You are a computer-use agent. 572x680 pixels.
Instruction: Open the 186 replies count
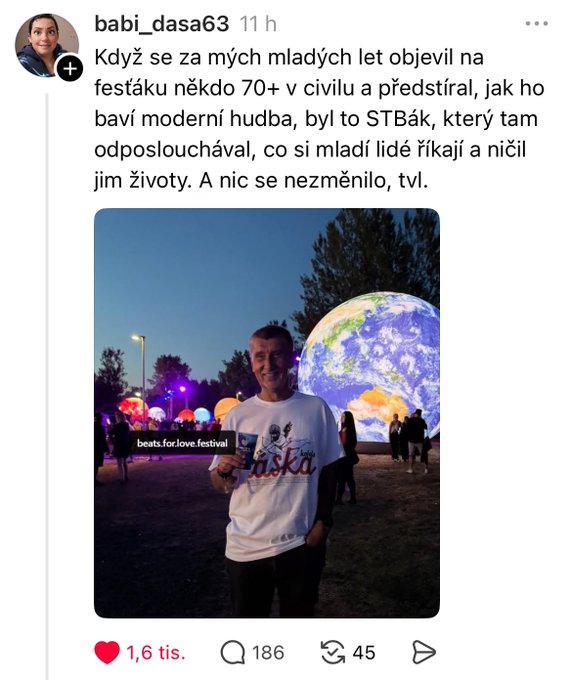tap(268, 653)
